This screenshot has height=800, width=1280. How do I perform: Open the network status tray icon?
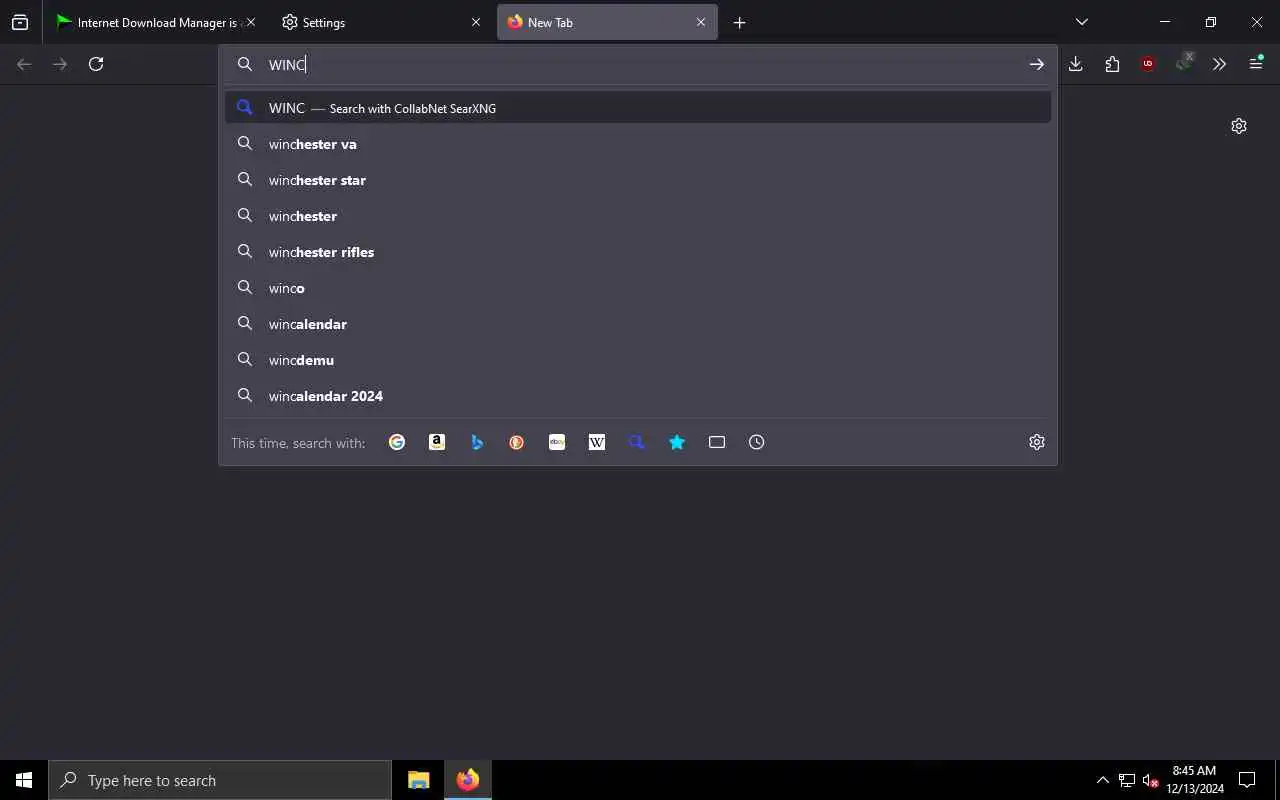point(1127,780)
